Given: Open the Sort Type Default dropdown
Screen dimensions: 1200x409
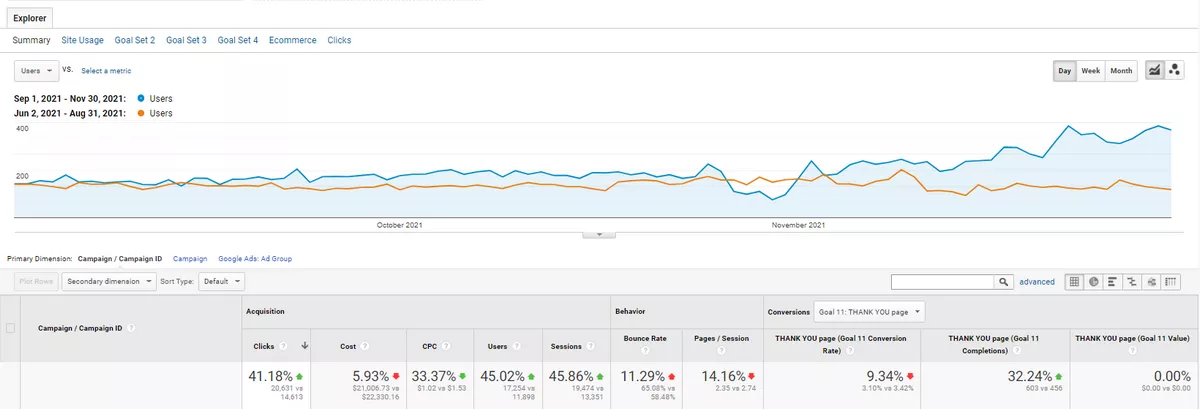Looking at the screenshot, I should 220,282.
